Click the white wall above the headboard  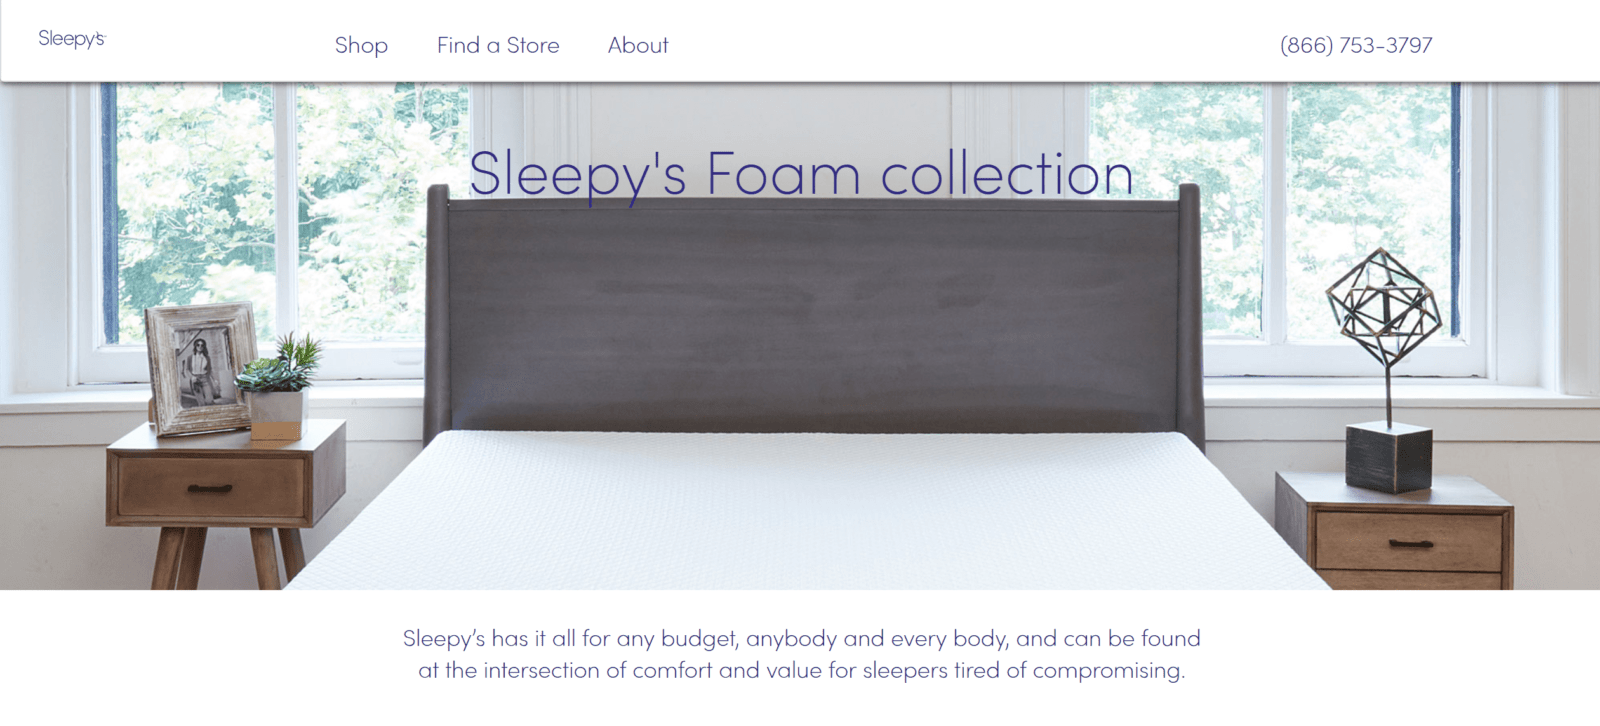tap(760, 120)
